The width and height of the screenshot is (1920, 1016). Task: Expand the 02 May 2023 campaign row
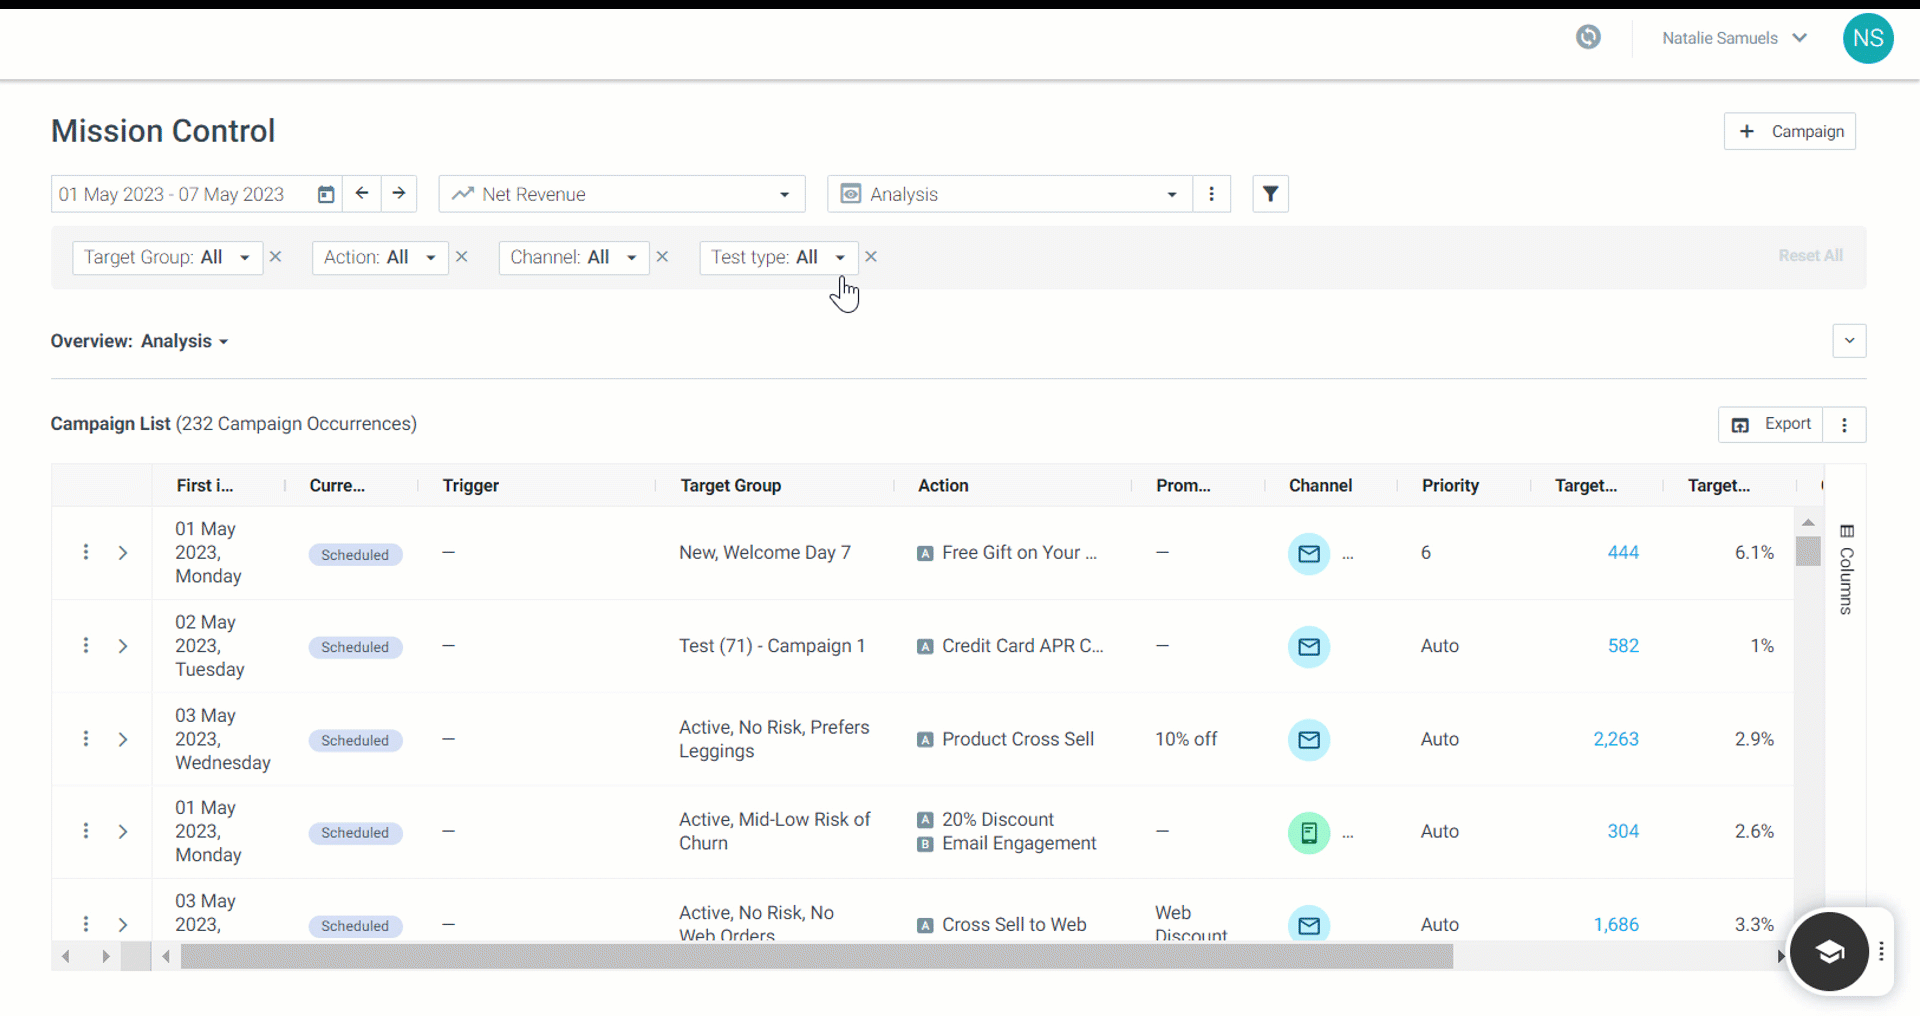tap(123, 646)
